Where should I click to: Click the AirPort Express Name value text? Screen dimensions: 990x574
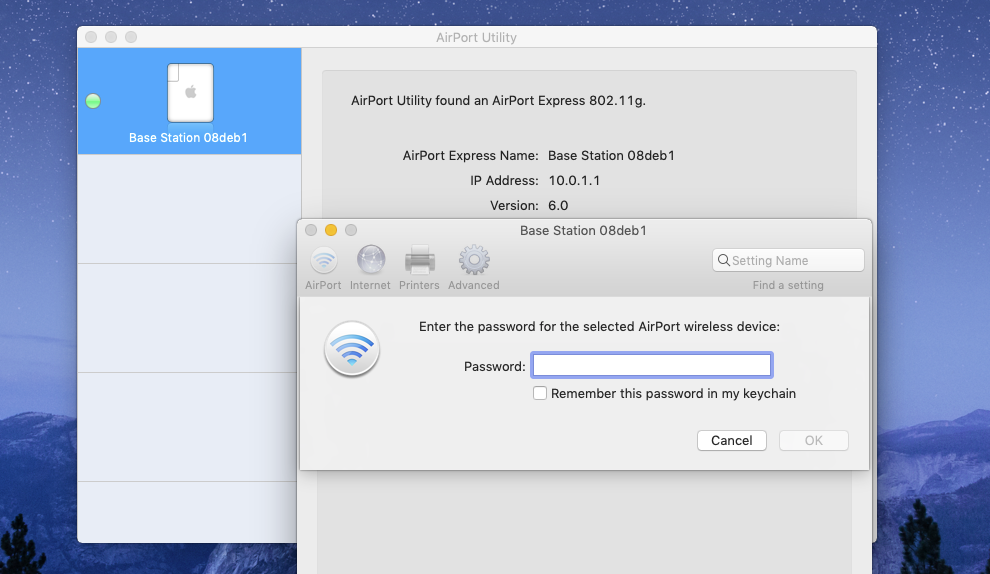611,155
